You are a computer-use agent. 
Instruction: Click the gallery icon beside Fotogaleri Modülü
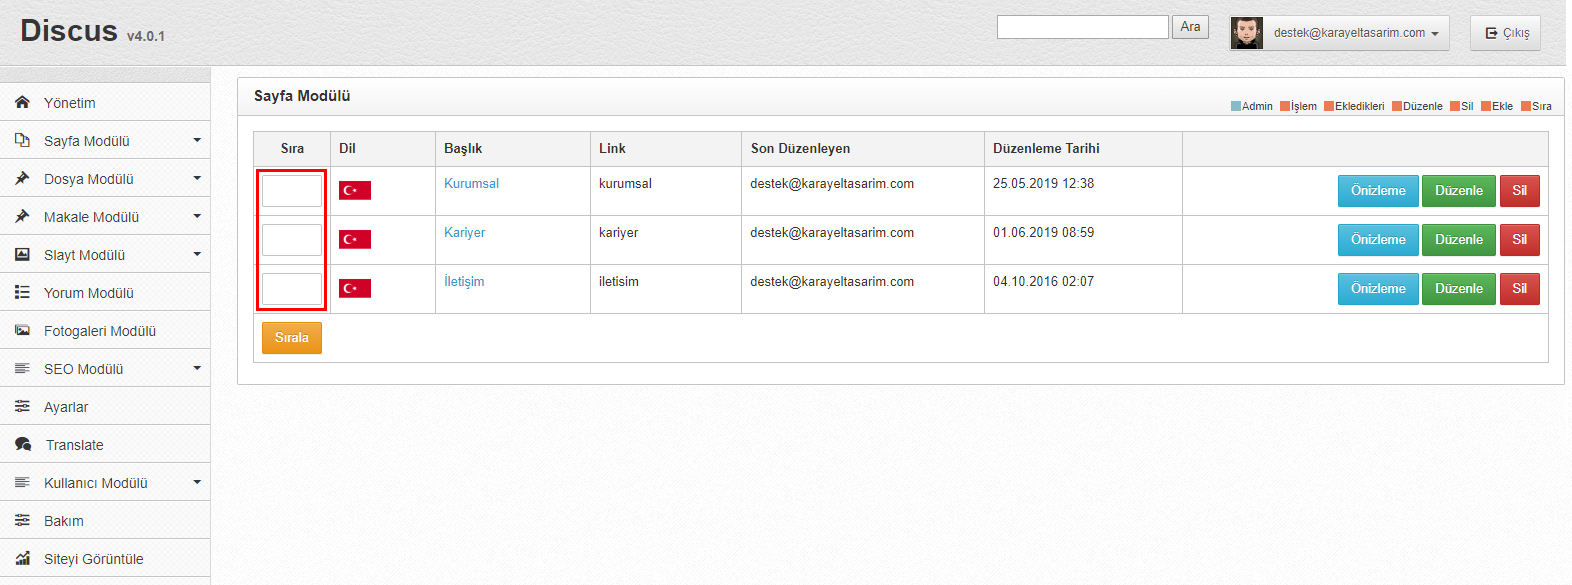click(x=22, y=330)
